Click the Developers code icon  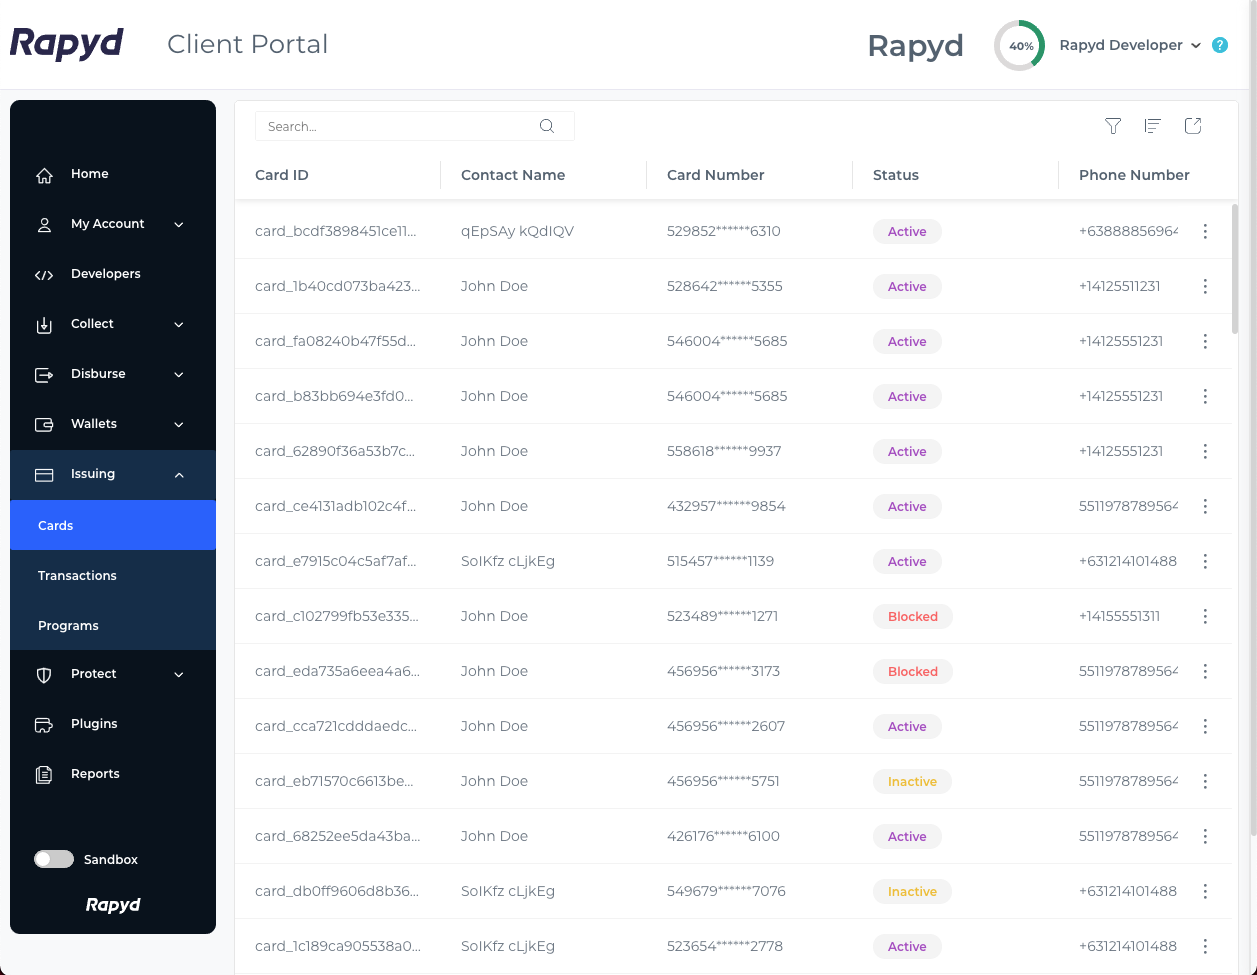click(44, 275)
